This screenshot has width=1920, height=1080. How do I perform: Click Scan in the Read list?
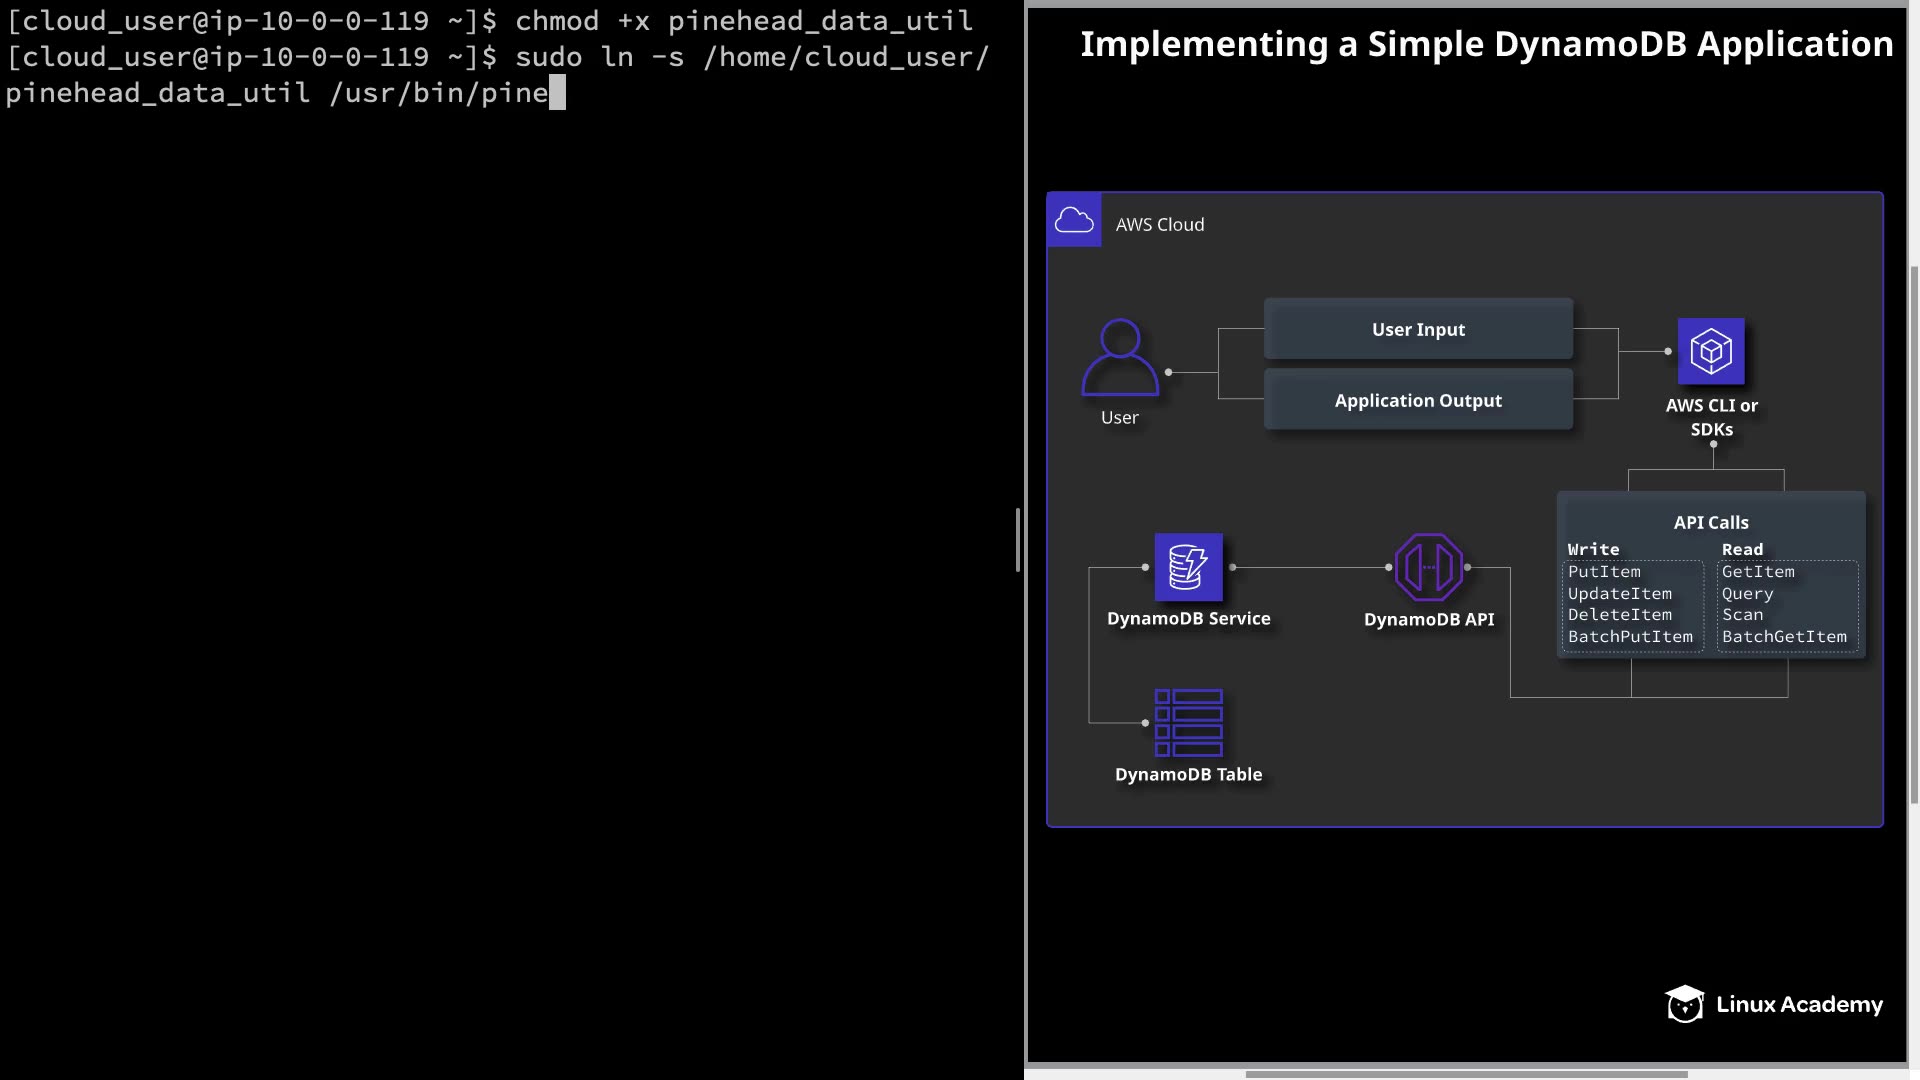pos(1742,615)
